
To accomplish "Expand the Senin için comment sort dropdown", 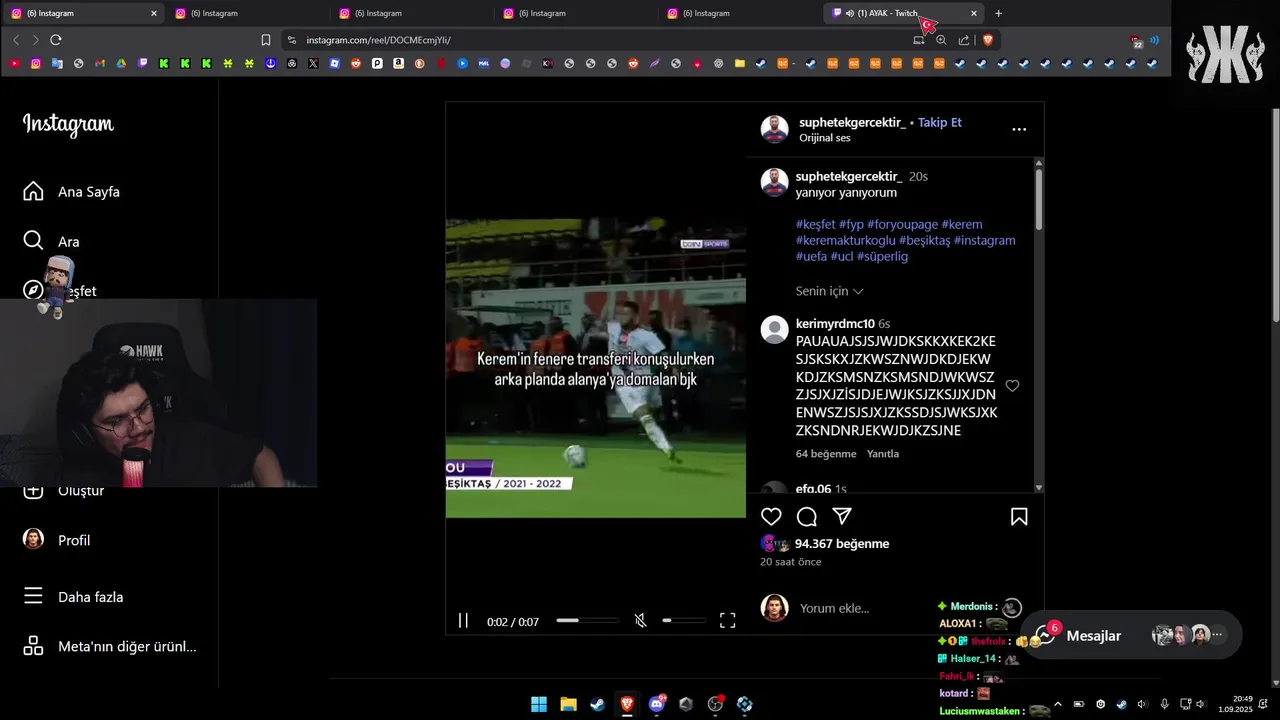I will pos(829,291).
